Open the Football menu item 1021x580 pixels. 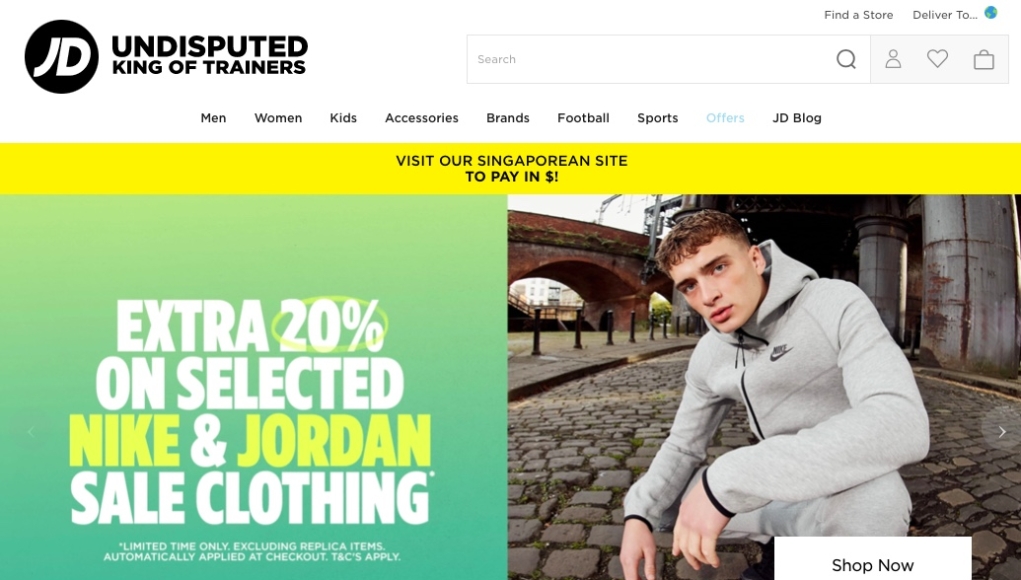point(583,118)
